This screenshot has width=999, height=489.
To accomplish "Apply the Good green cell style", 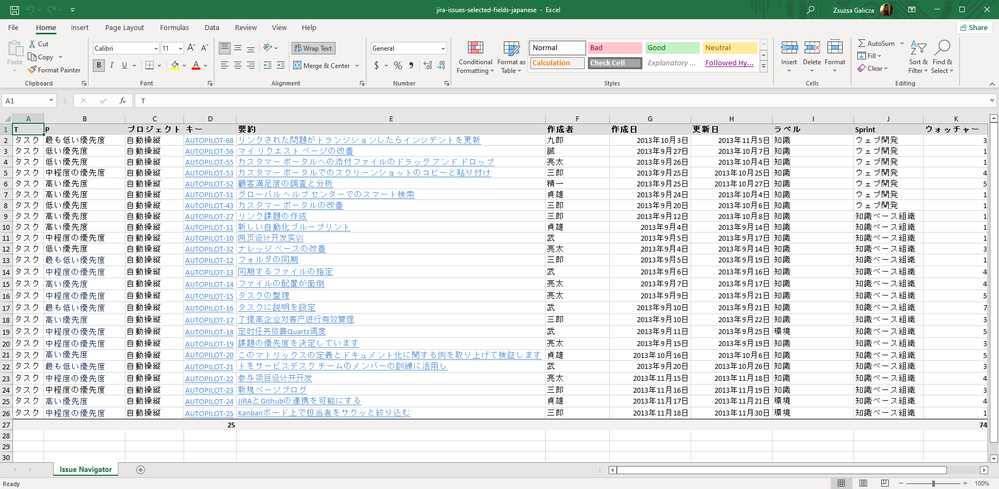I will pyautogui.click(x=673, y=48).
